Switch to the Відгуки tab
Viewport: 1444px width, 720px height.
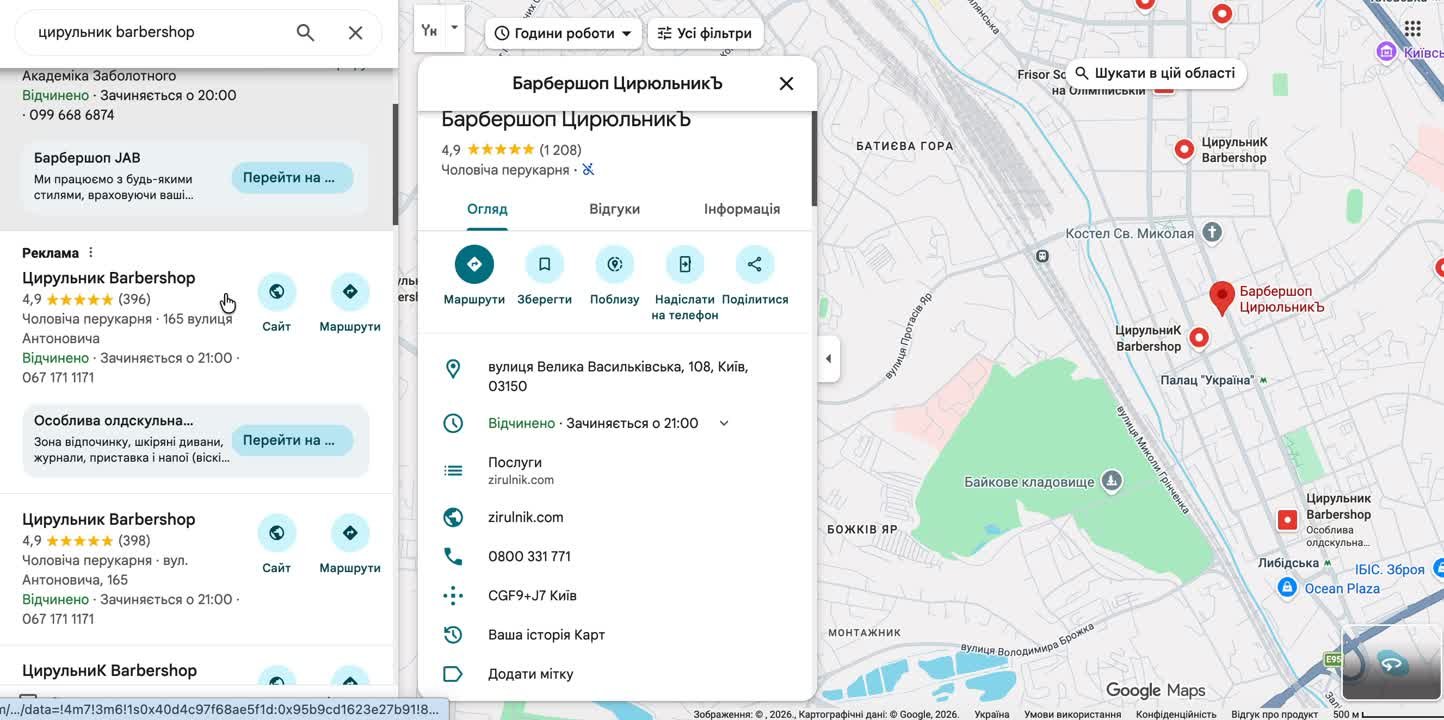click(615, 209)
